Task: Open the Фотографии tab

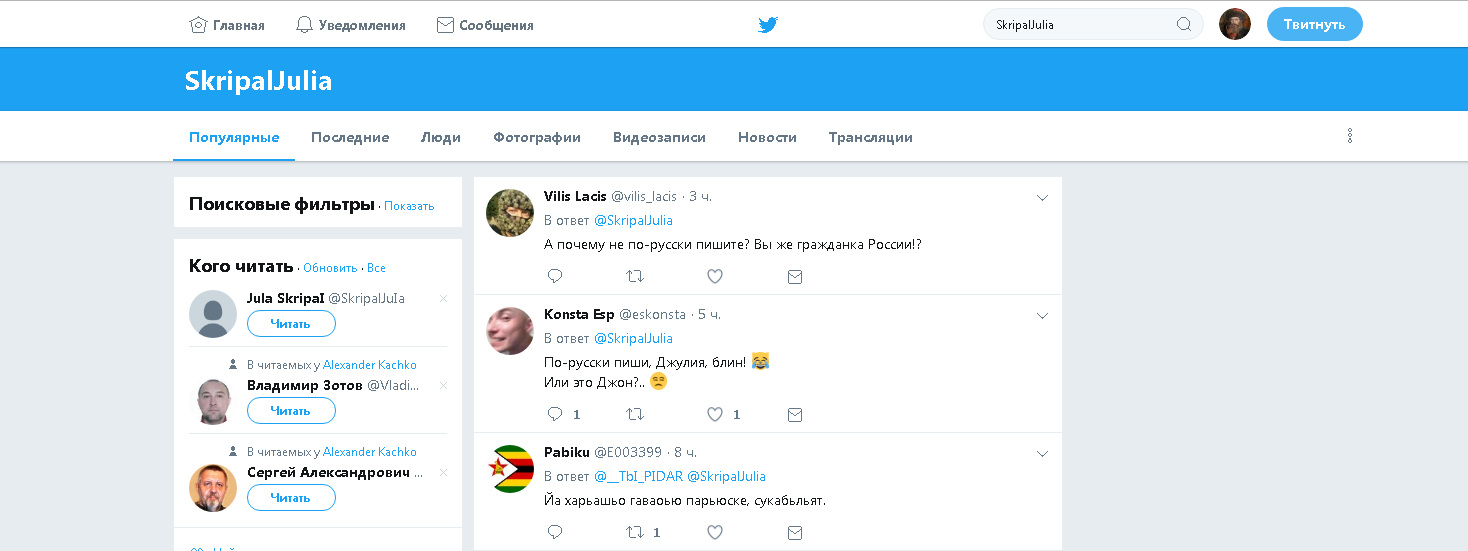Action: [x=537, y=137]
